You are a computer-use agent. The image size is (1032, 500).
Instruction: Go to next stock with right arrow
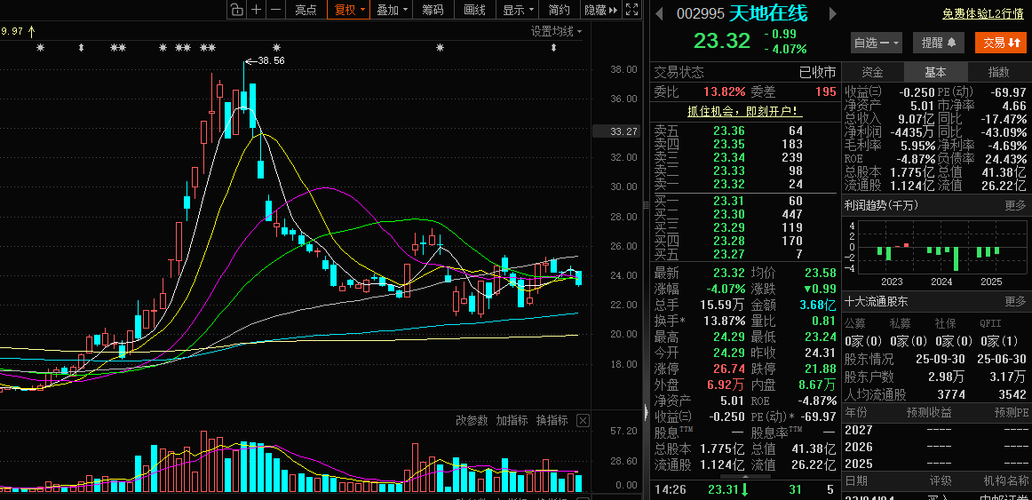[x=833, y=13]
